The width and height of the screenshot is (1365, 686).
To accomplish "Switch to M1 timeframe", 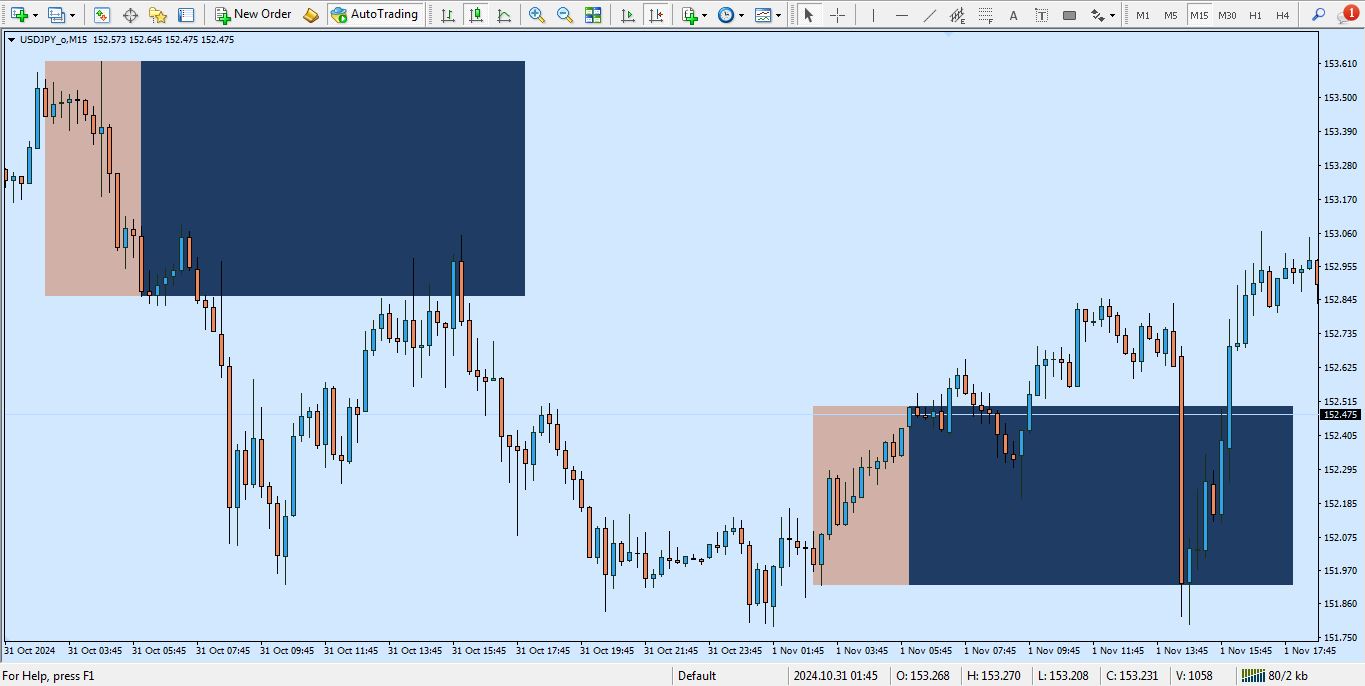I will coord(1142,15).
